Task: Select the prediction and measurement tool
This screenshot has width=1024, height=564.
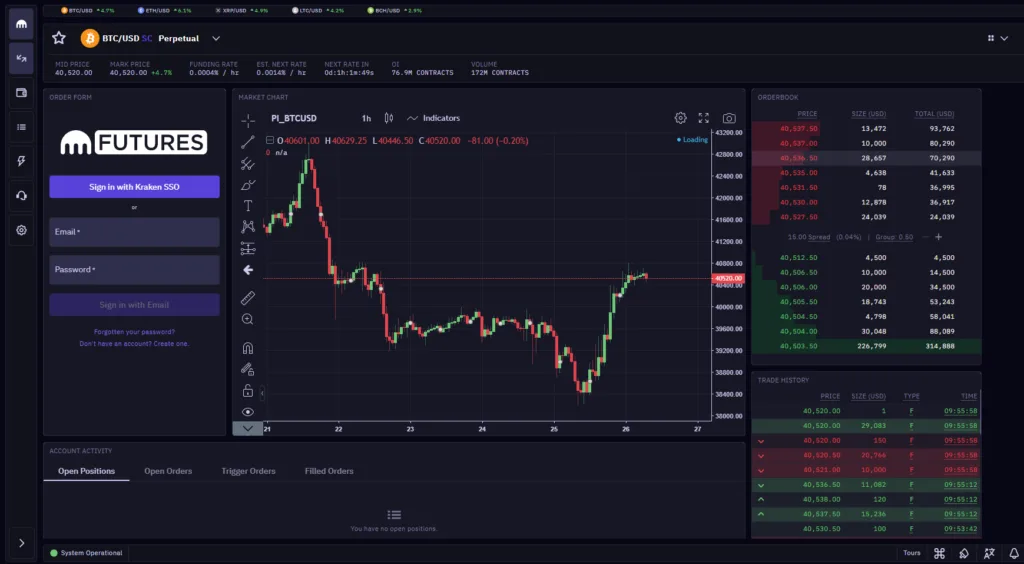Action: pos(248,248)
